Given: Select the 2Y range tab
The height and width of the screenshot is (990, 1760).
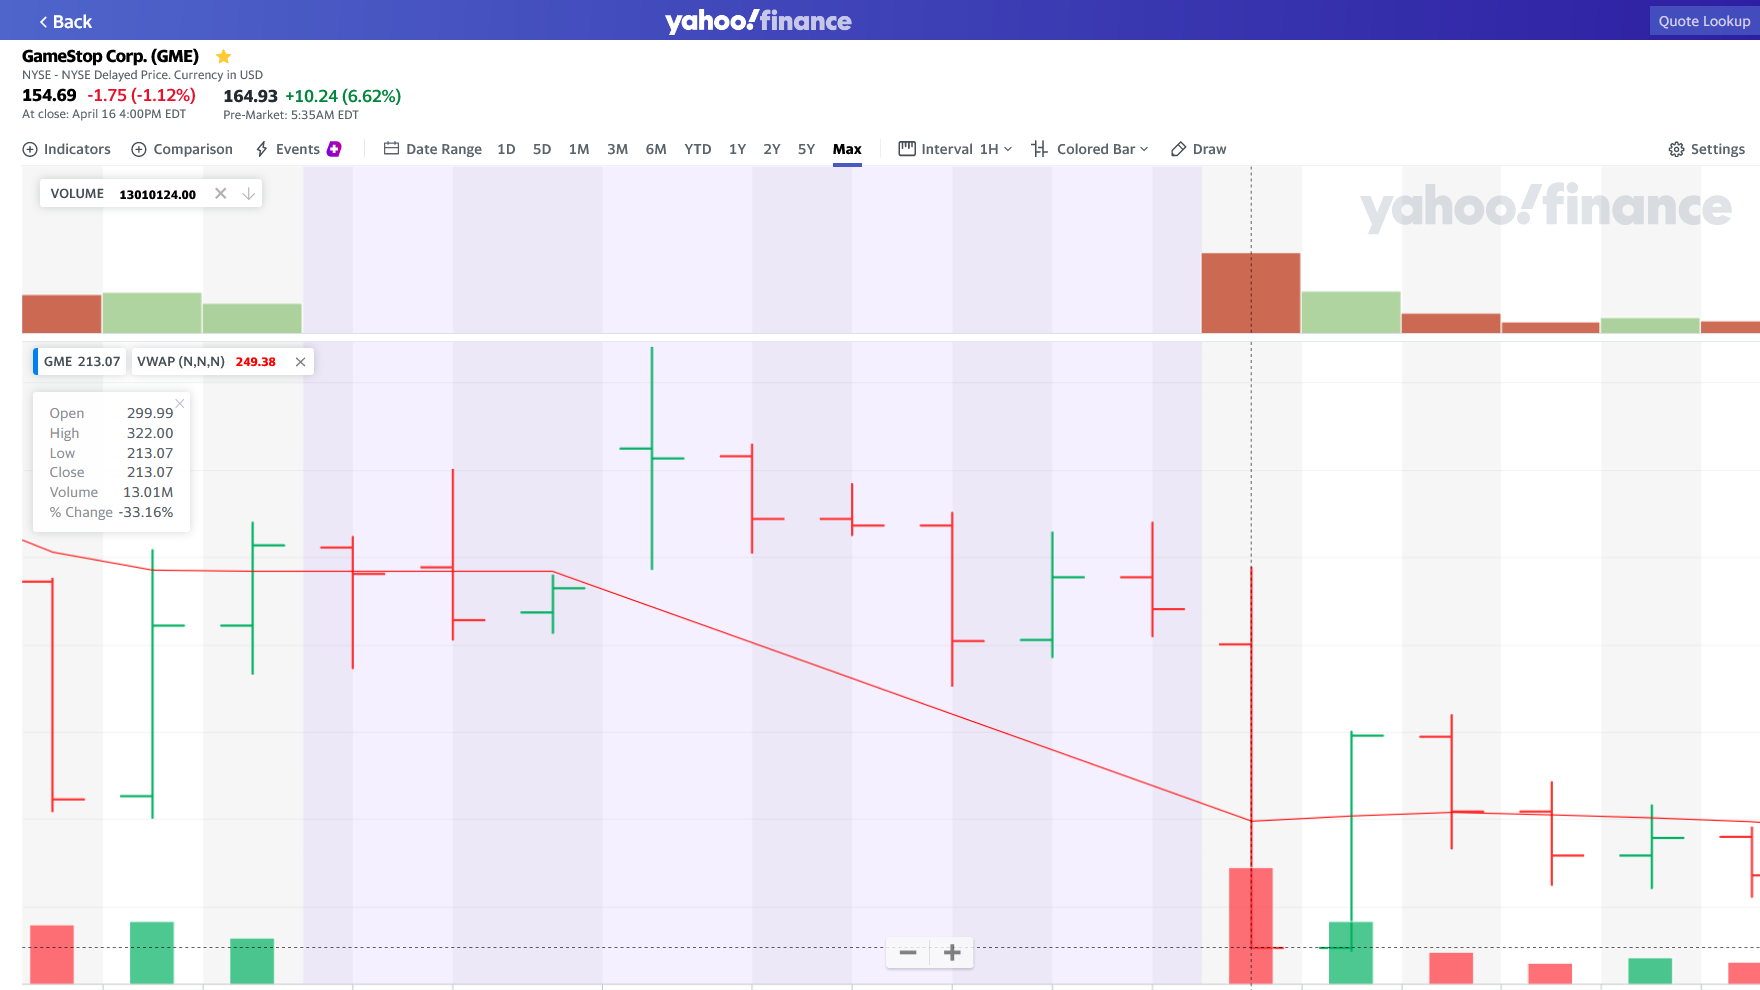Looking at the screenshot, I should click(772, 149).
